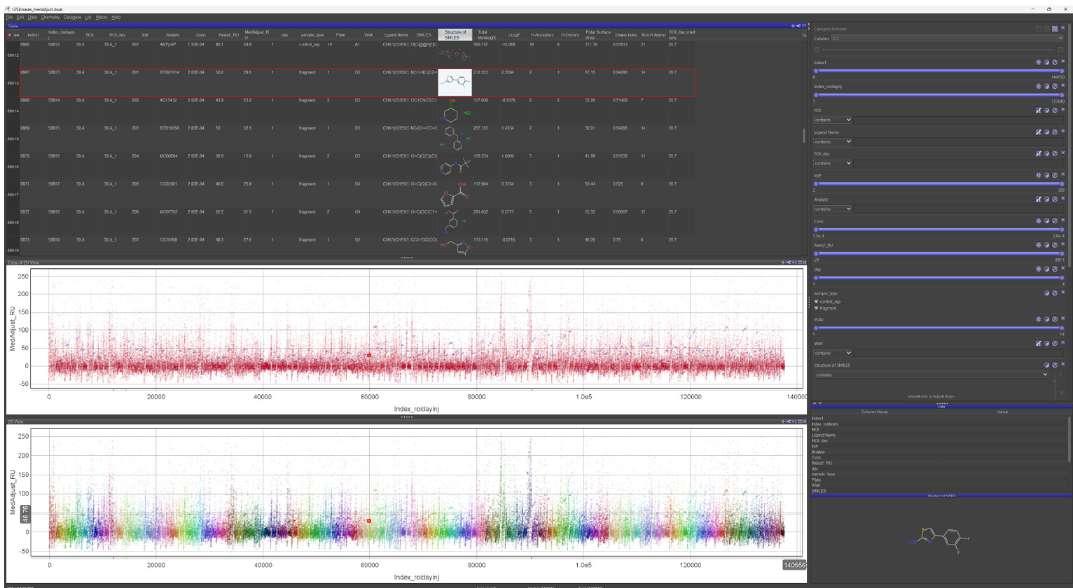Click the leftmost icon of the ROI filter
1073x588 pixels.
pyautogui.click(x=1038, y=110)
